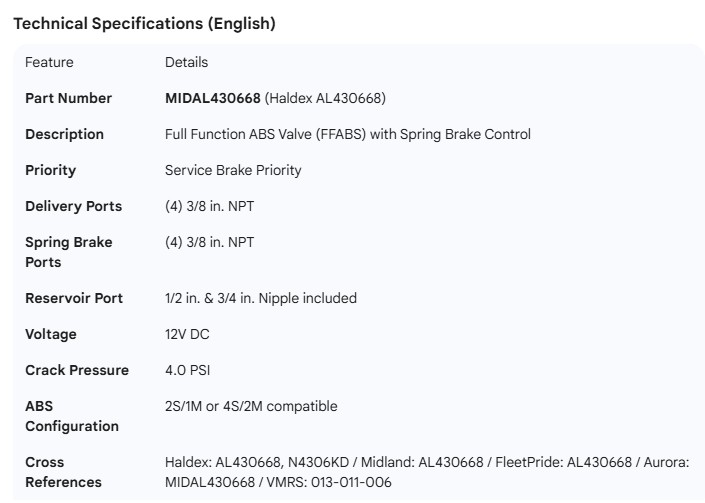
Task: Click the Crack Pressure row label
Action: click(77, 370)
